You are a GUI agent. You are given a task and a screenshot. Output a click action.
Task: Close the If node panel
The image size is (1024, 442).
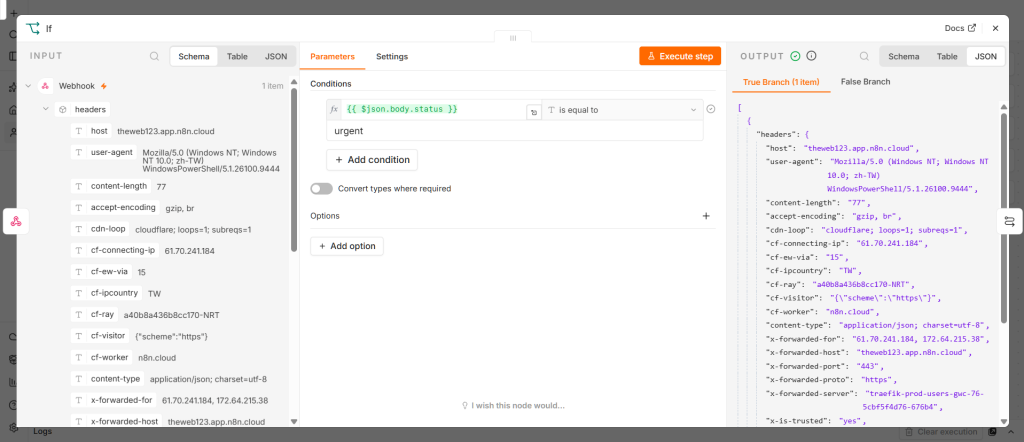(x=995, y=28)
